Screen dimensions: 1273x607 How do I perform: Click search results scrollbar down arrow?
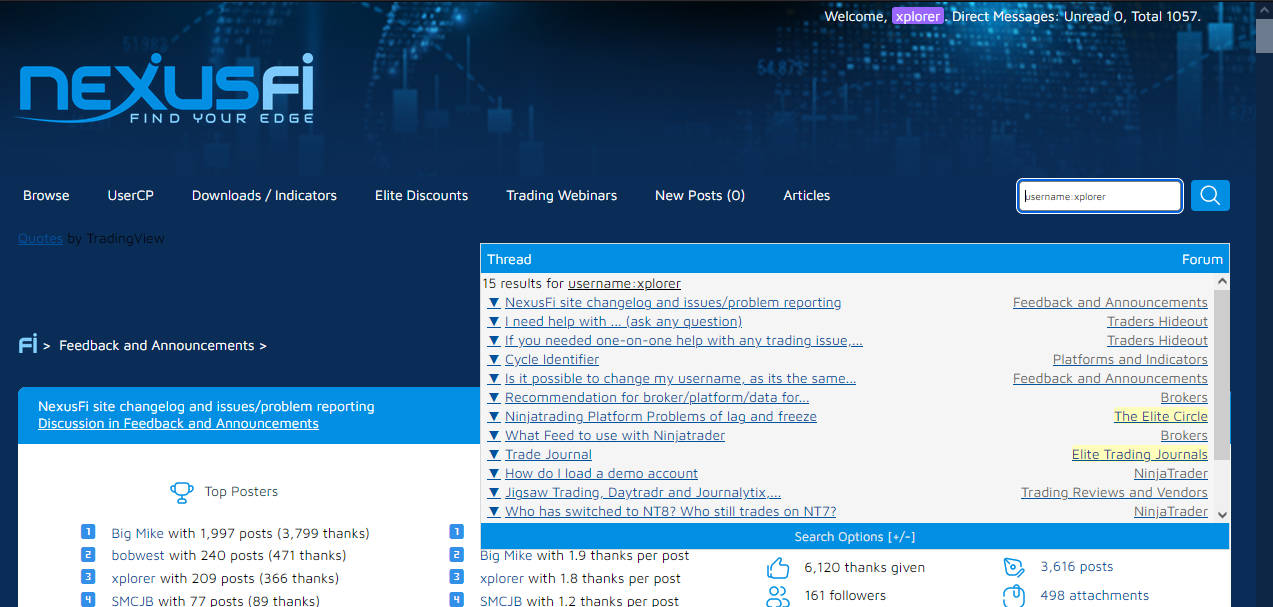pyautogui.click(x=1221, y=514)
